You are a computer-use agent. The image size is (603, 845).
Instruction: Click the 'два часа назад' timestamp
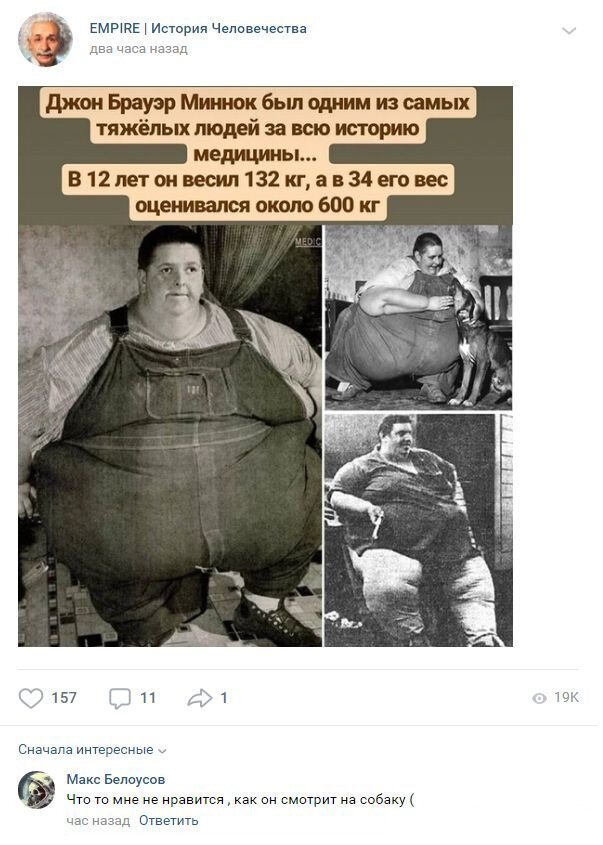pyautogui.click(x=138, y=49)
